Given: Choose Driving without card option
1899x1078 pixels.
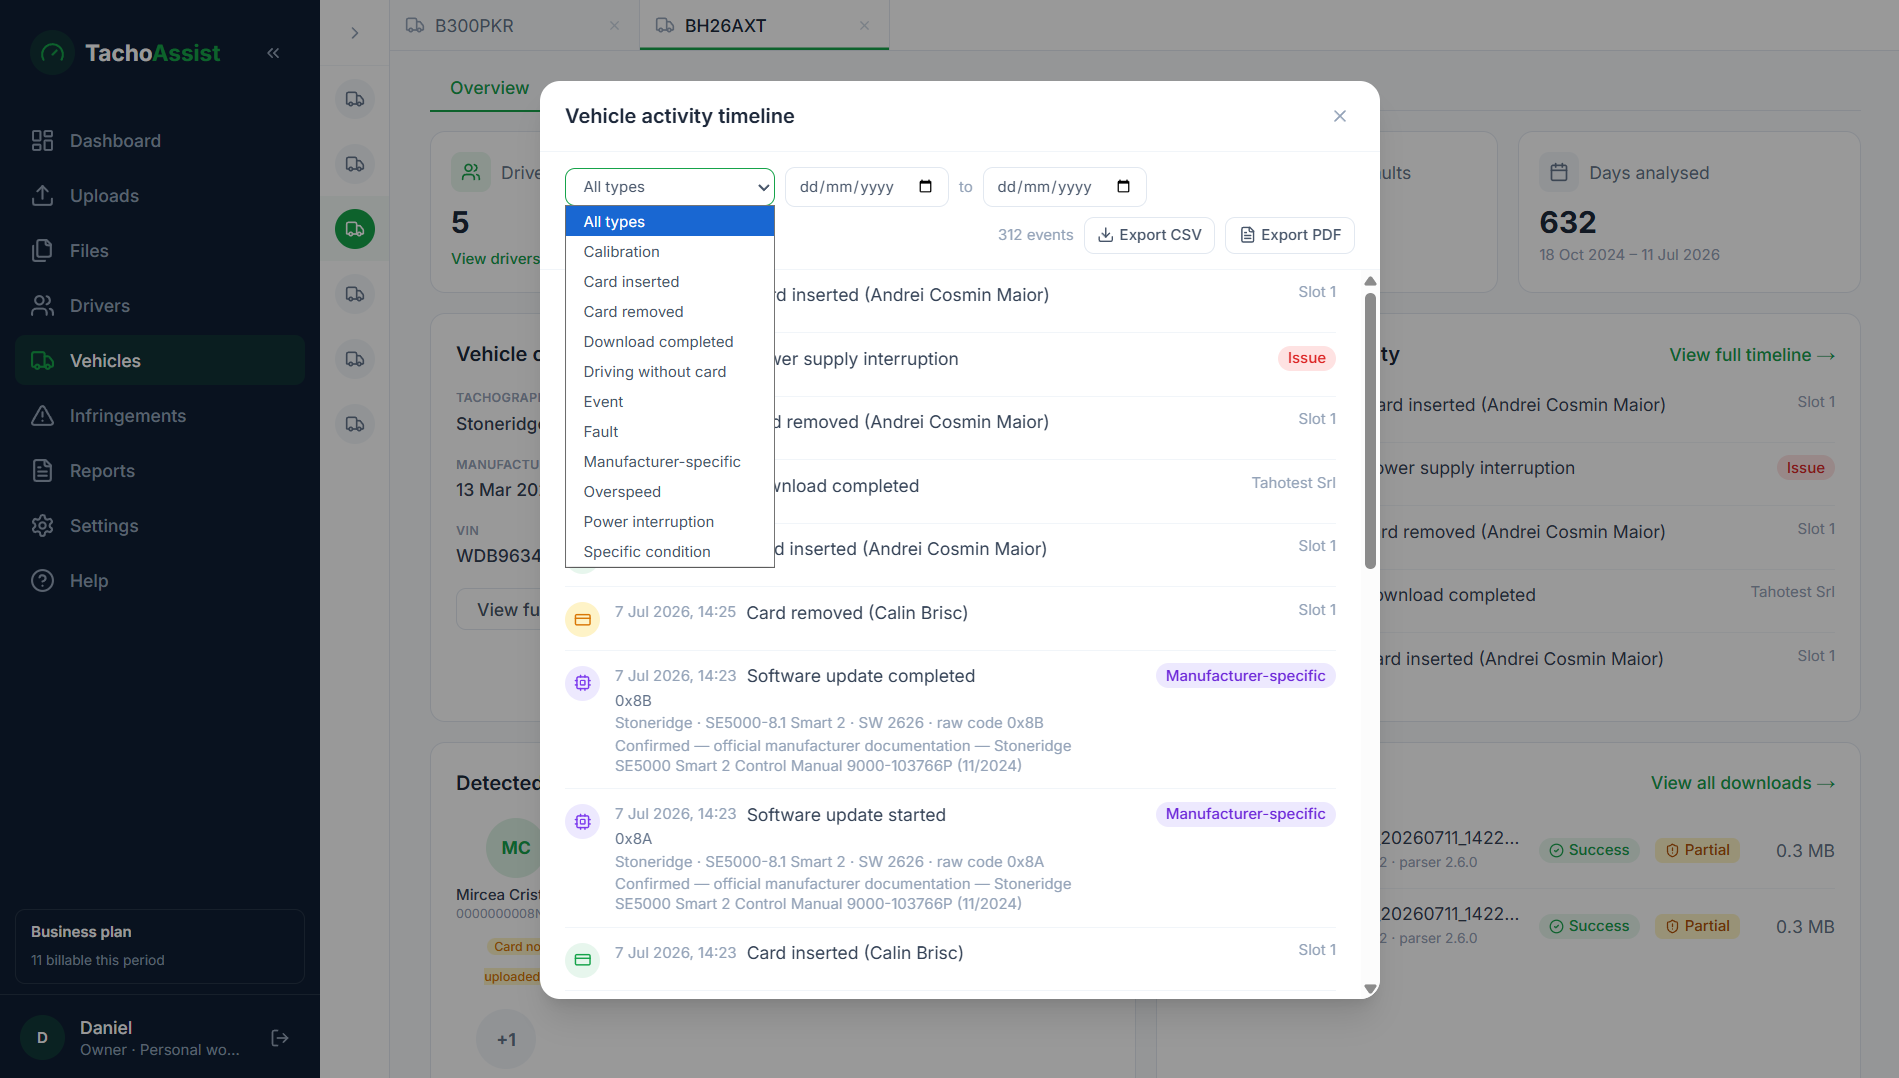Looking at the screenshot, I should tap(670, 372).
